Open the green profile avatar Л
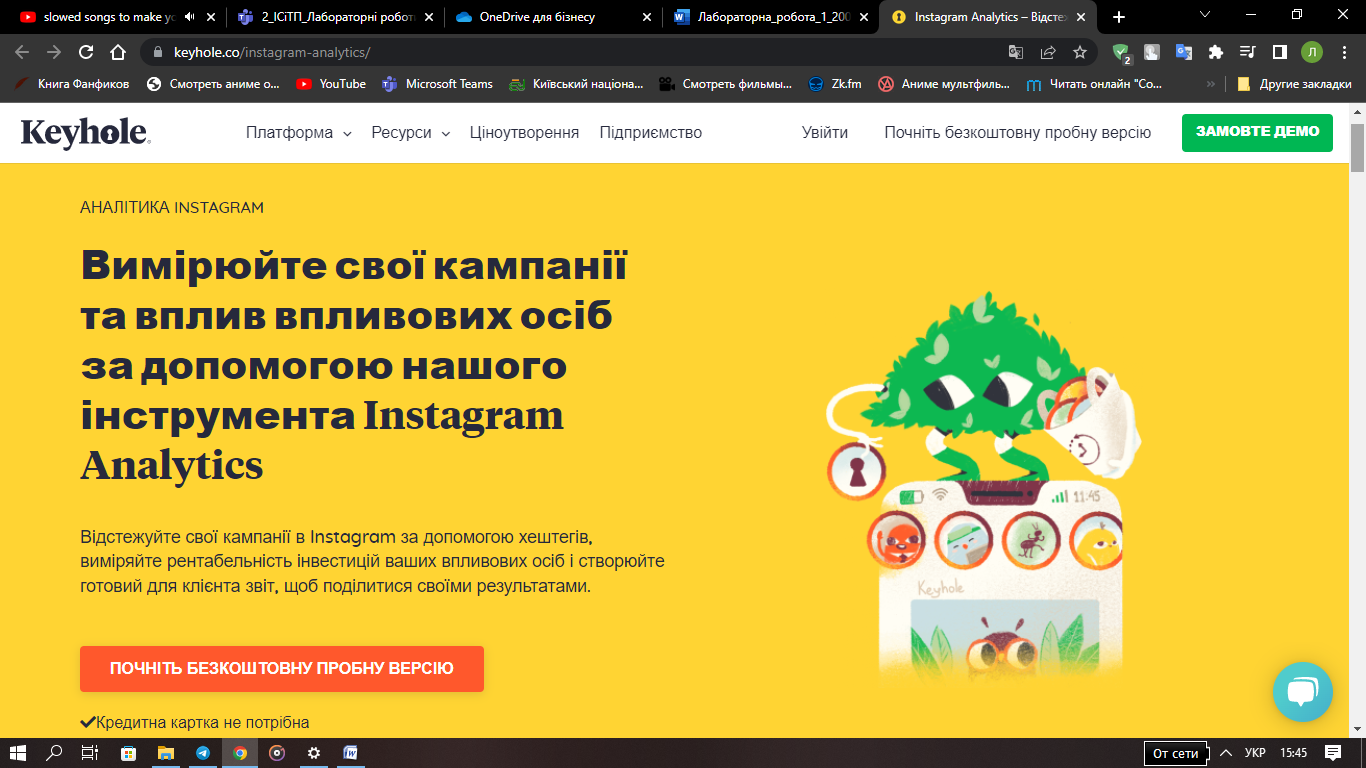The image size is (1366, 768). (1312, 52)
